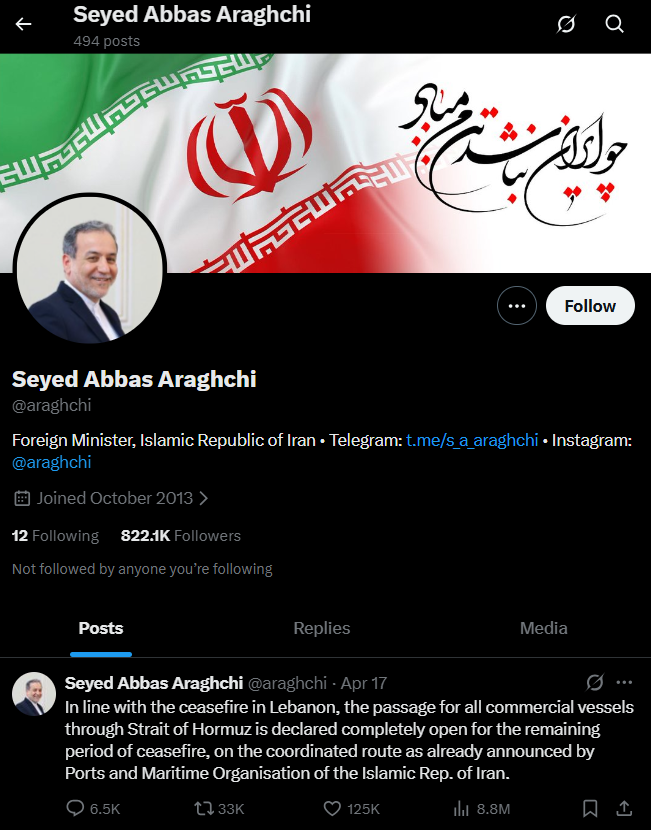View the 12 Following list
The image size is (651, 830).
tap(55, 536)
